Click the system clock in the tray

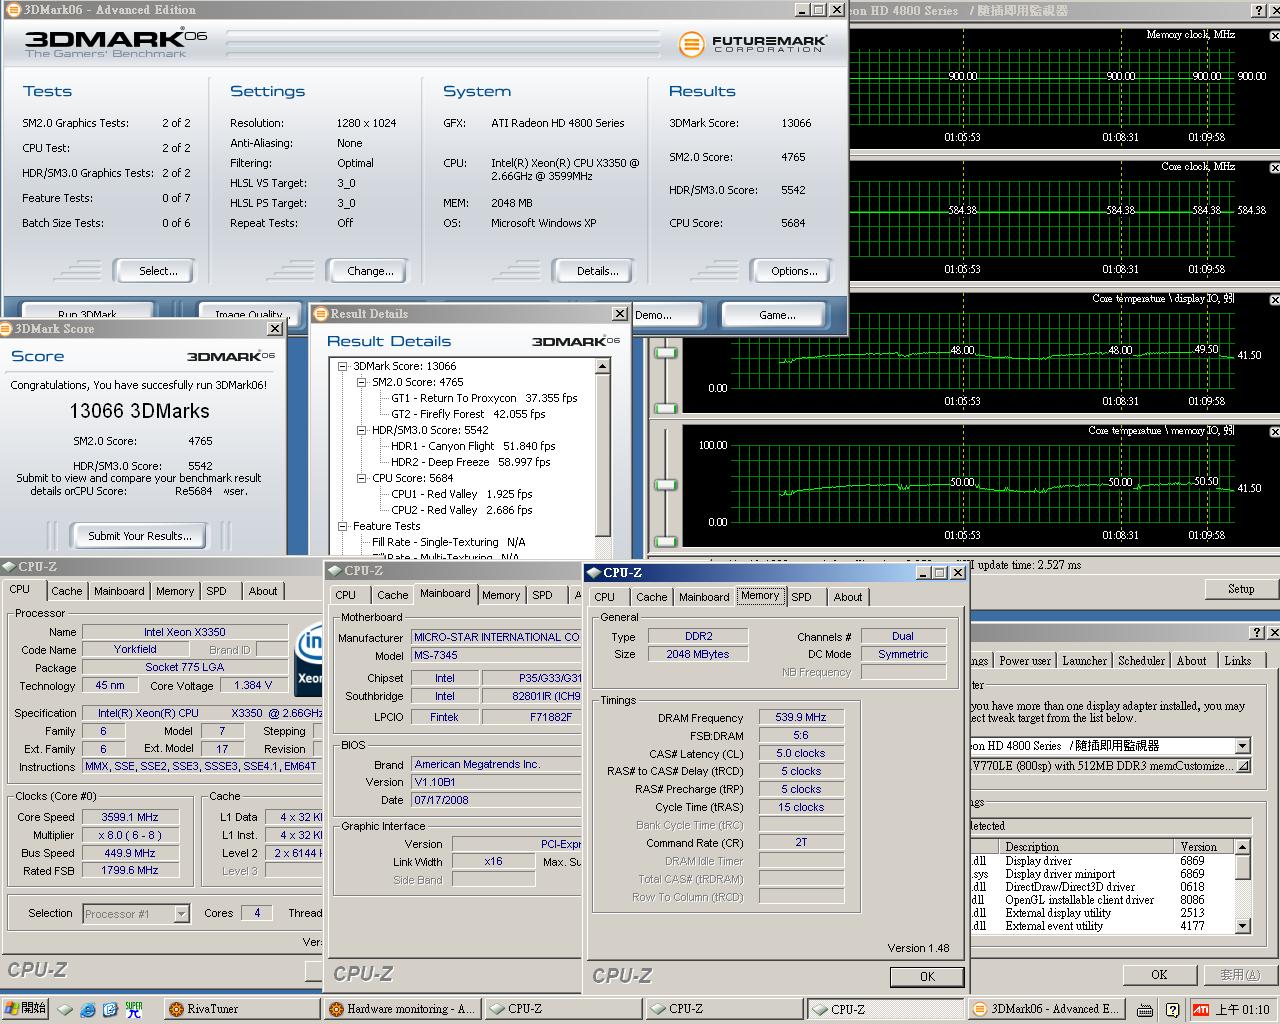[1242, 1009]
